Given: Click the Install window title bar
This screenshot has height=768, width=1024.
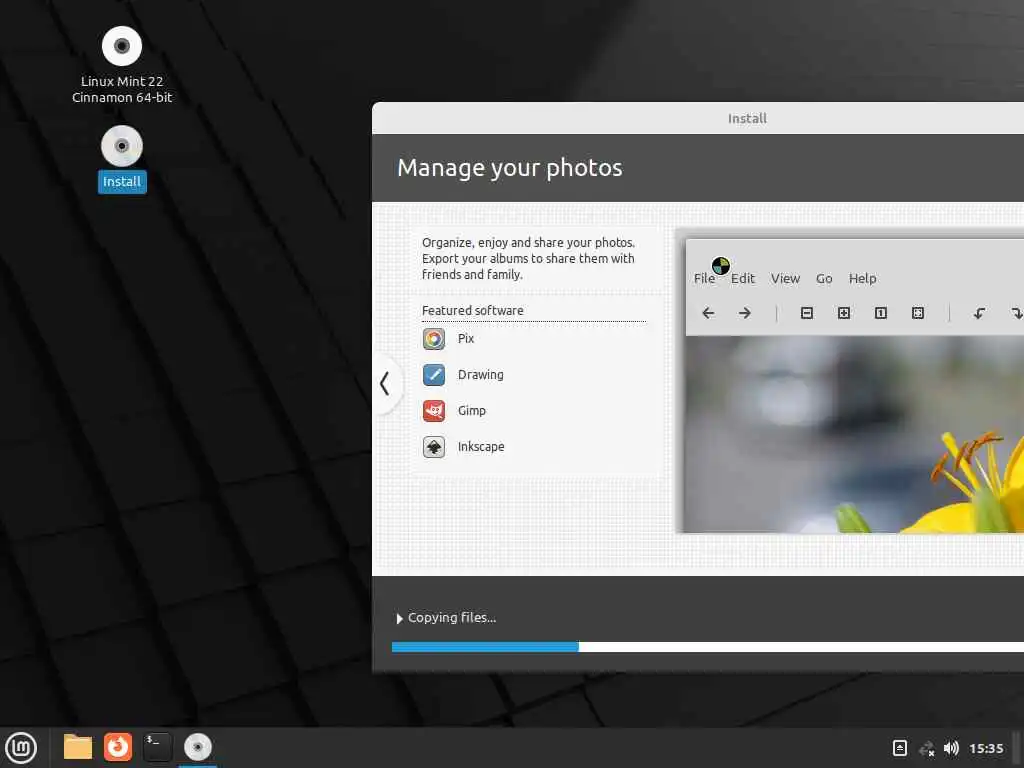Looking at the screenshot, I should coord(698,118).
